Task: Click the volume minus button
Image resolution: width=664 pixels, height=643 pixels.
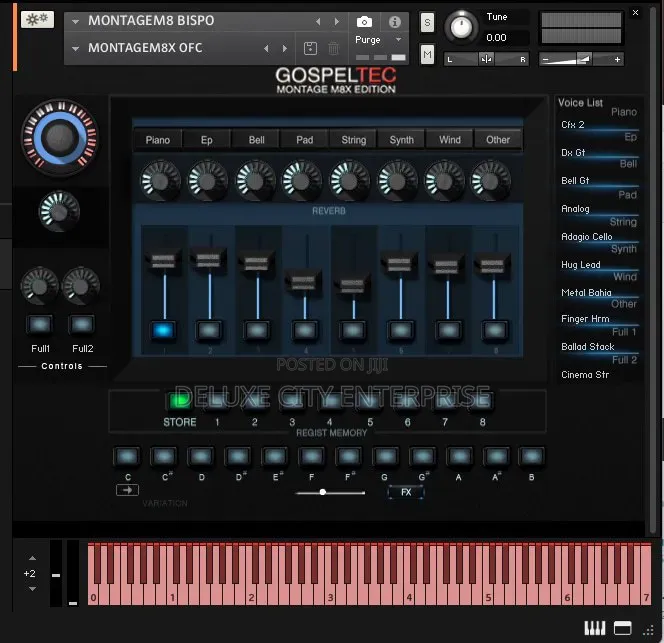Action: tap(545, 59)
